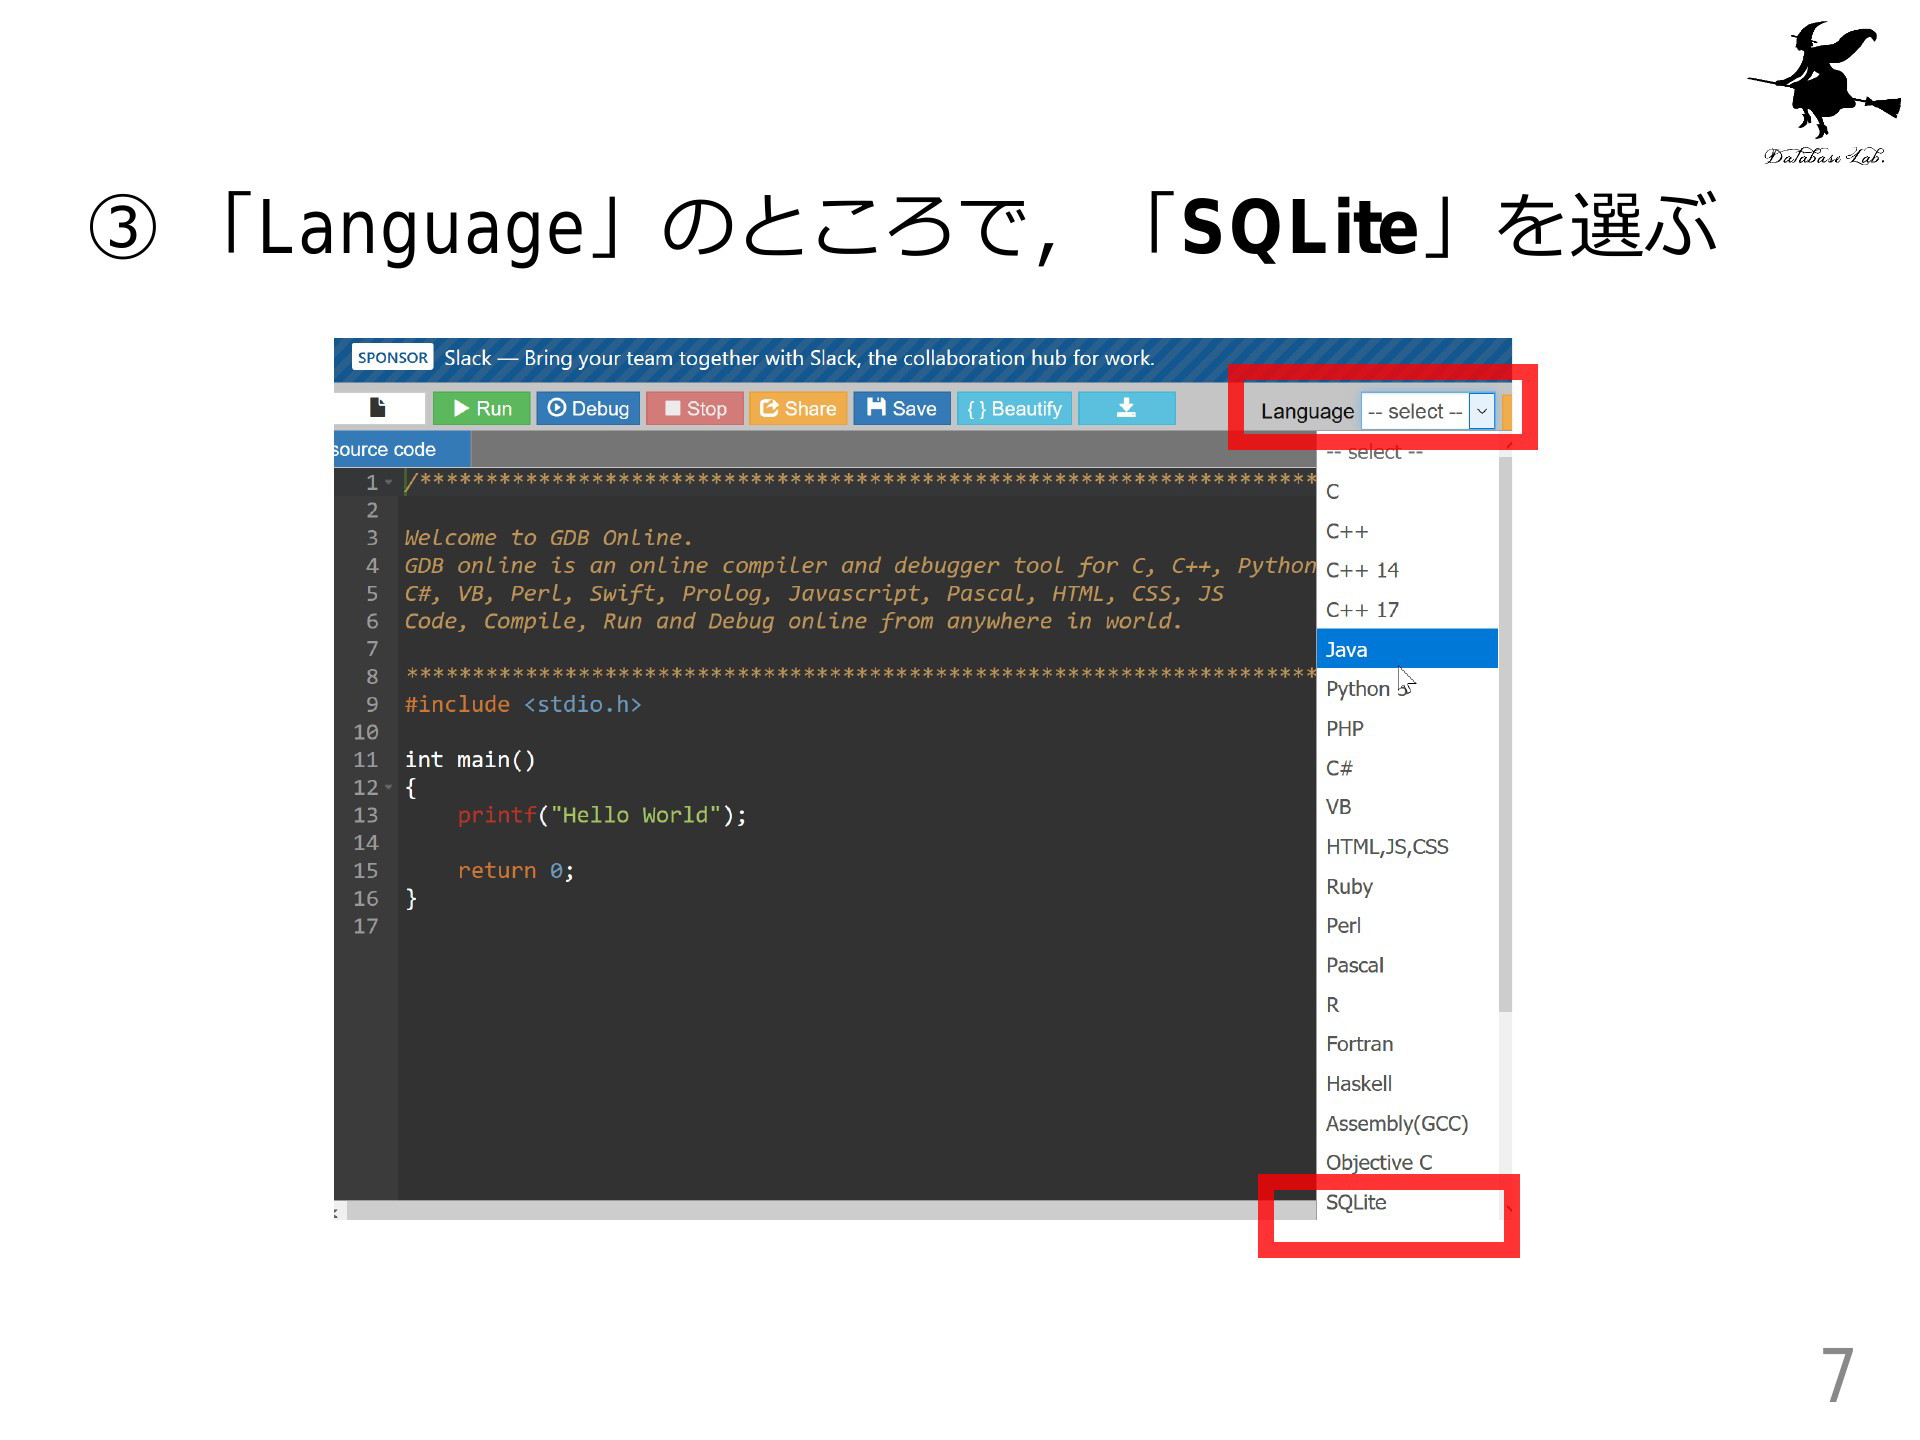Format the code with Beautify
The image size is (1920, 1440).
coord(1014,408)
